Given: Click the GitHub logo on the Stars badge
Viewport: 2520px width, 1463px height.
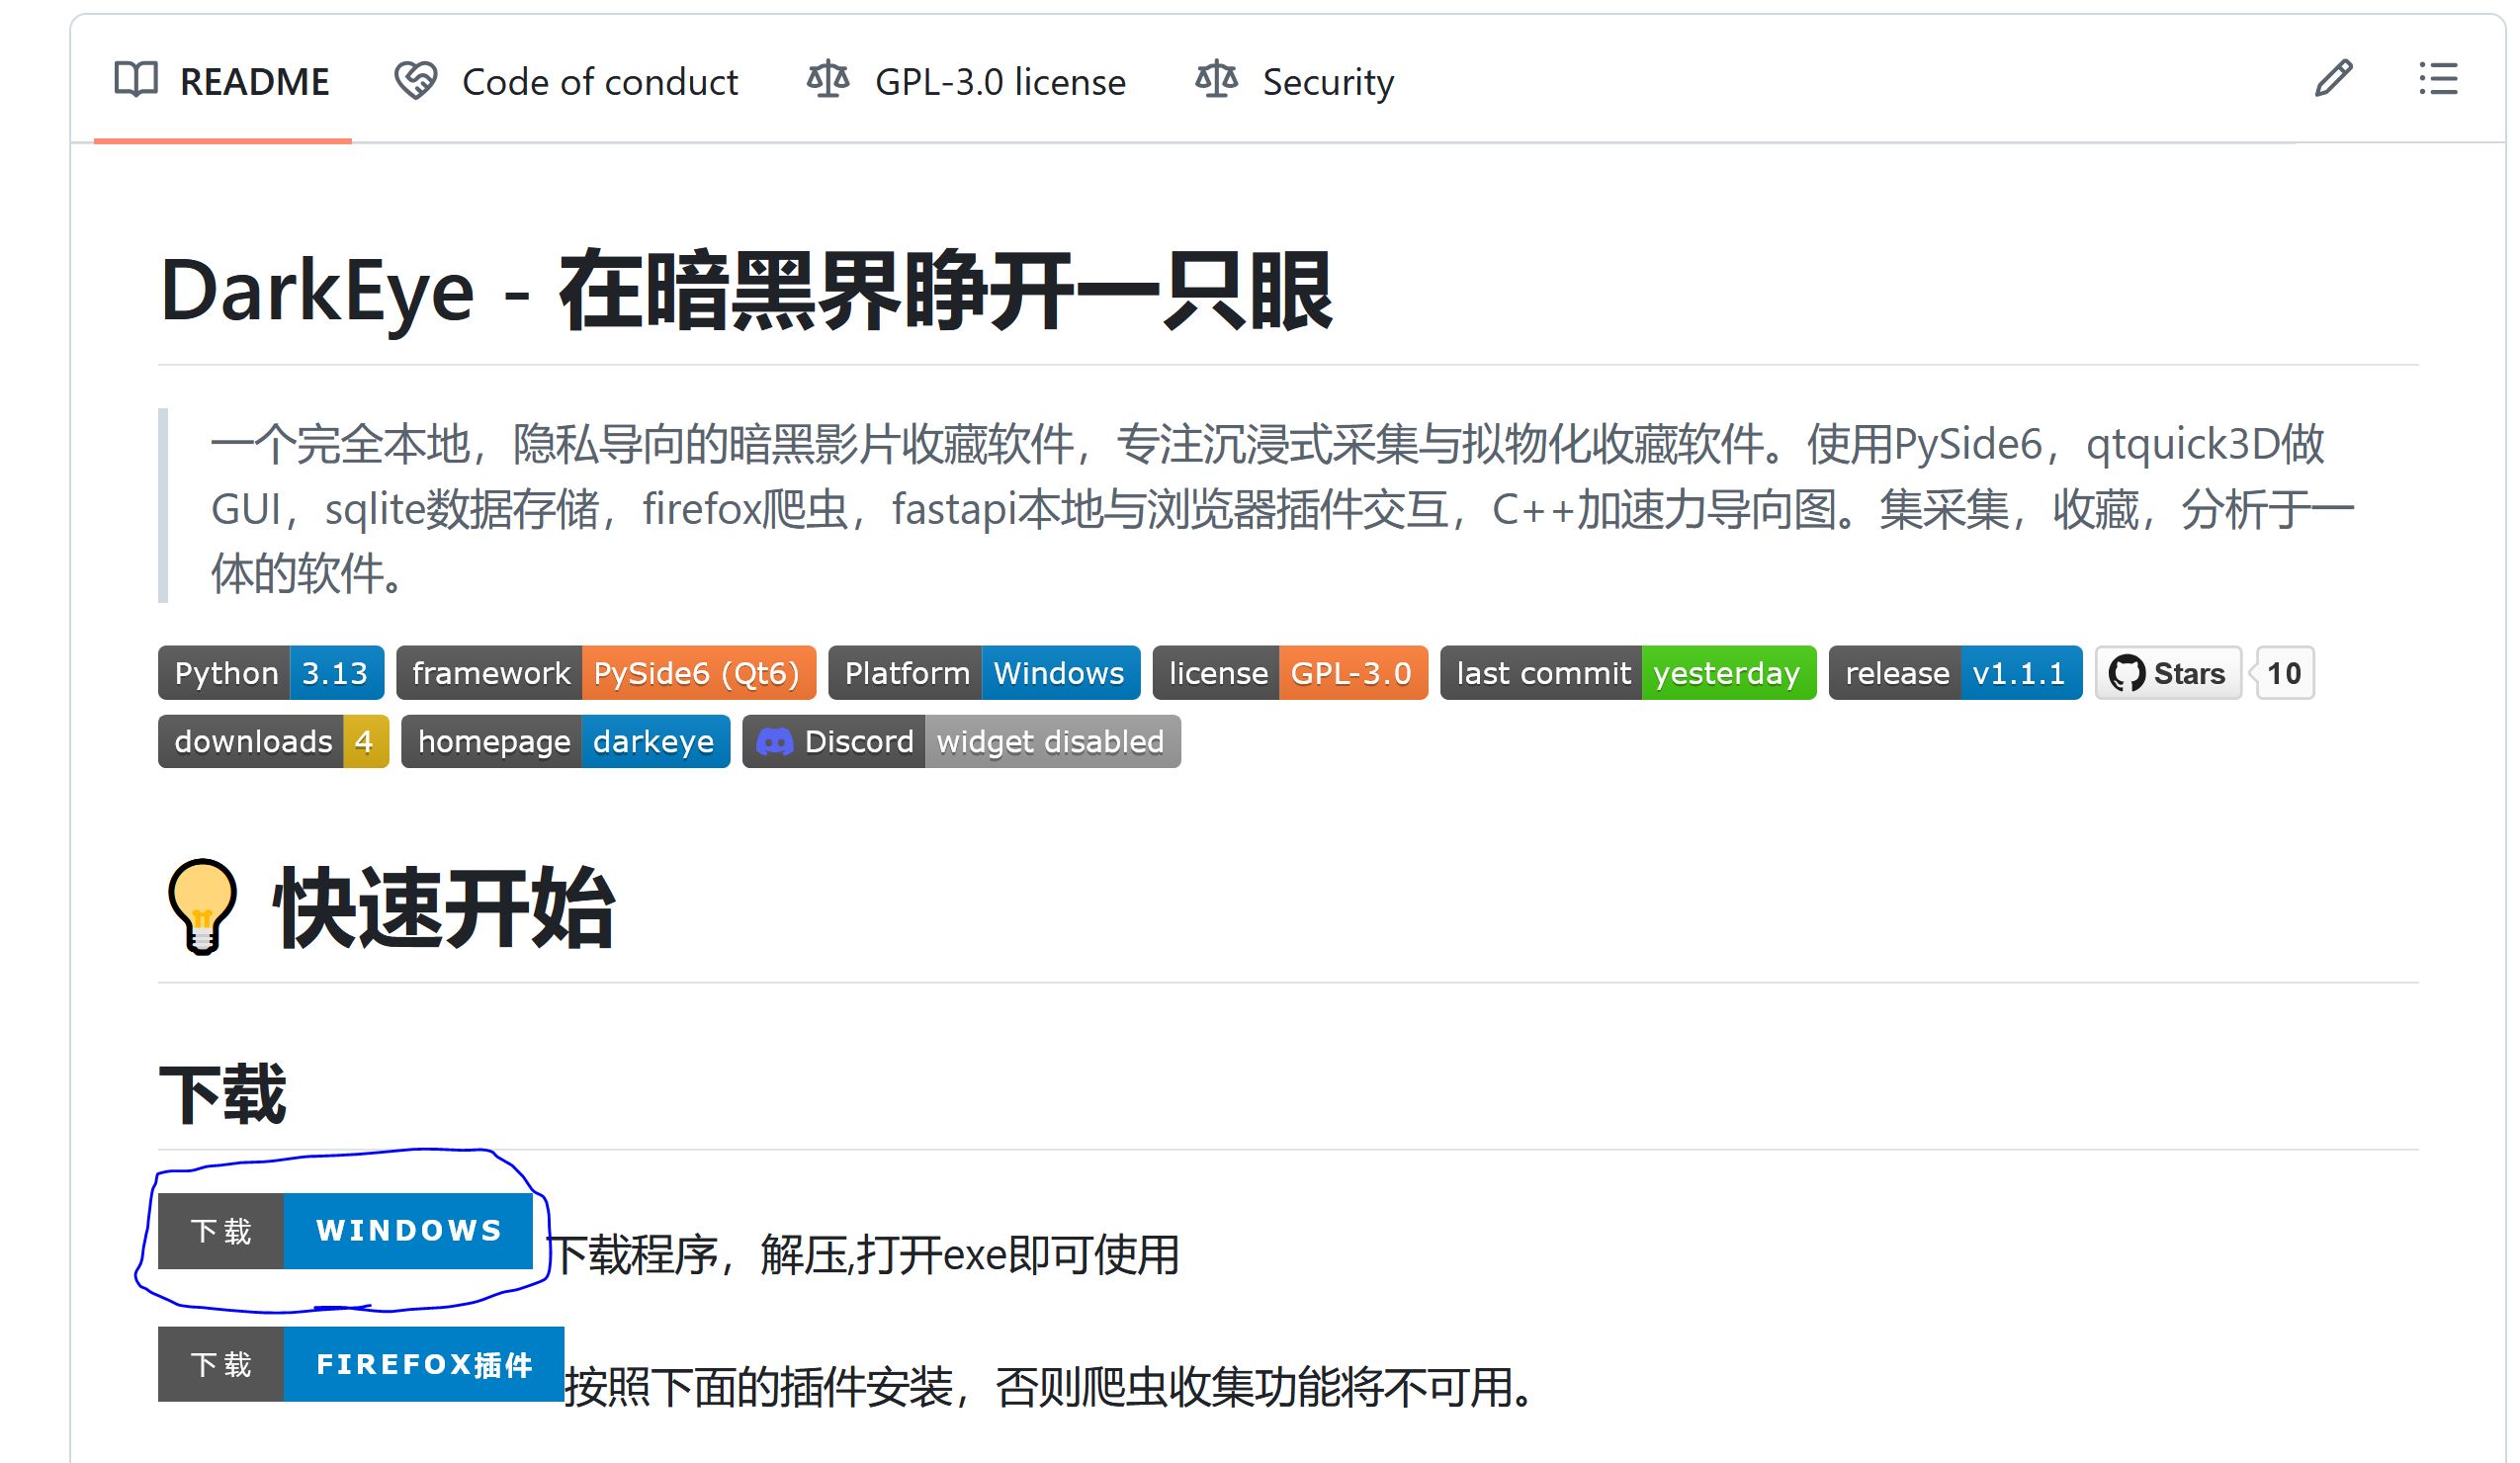Looking at the screenshot, I should [x=2127, y=673].
